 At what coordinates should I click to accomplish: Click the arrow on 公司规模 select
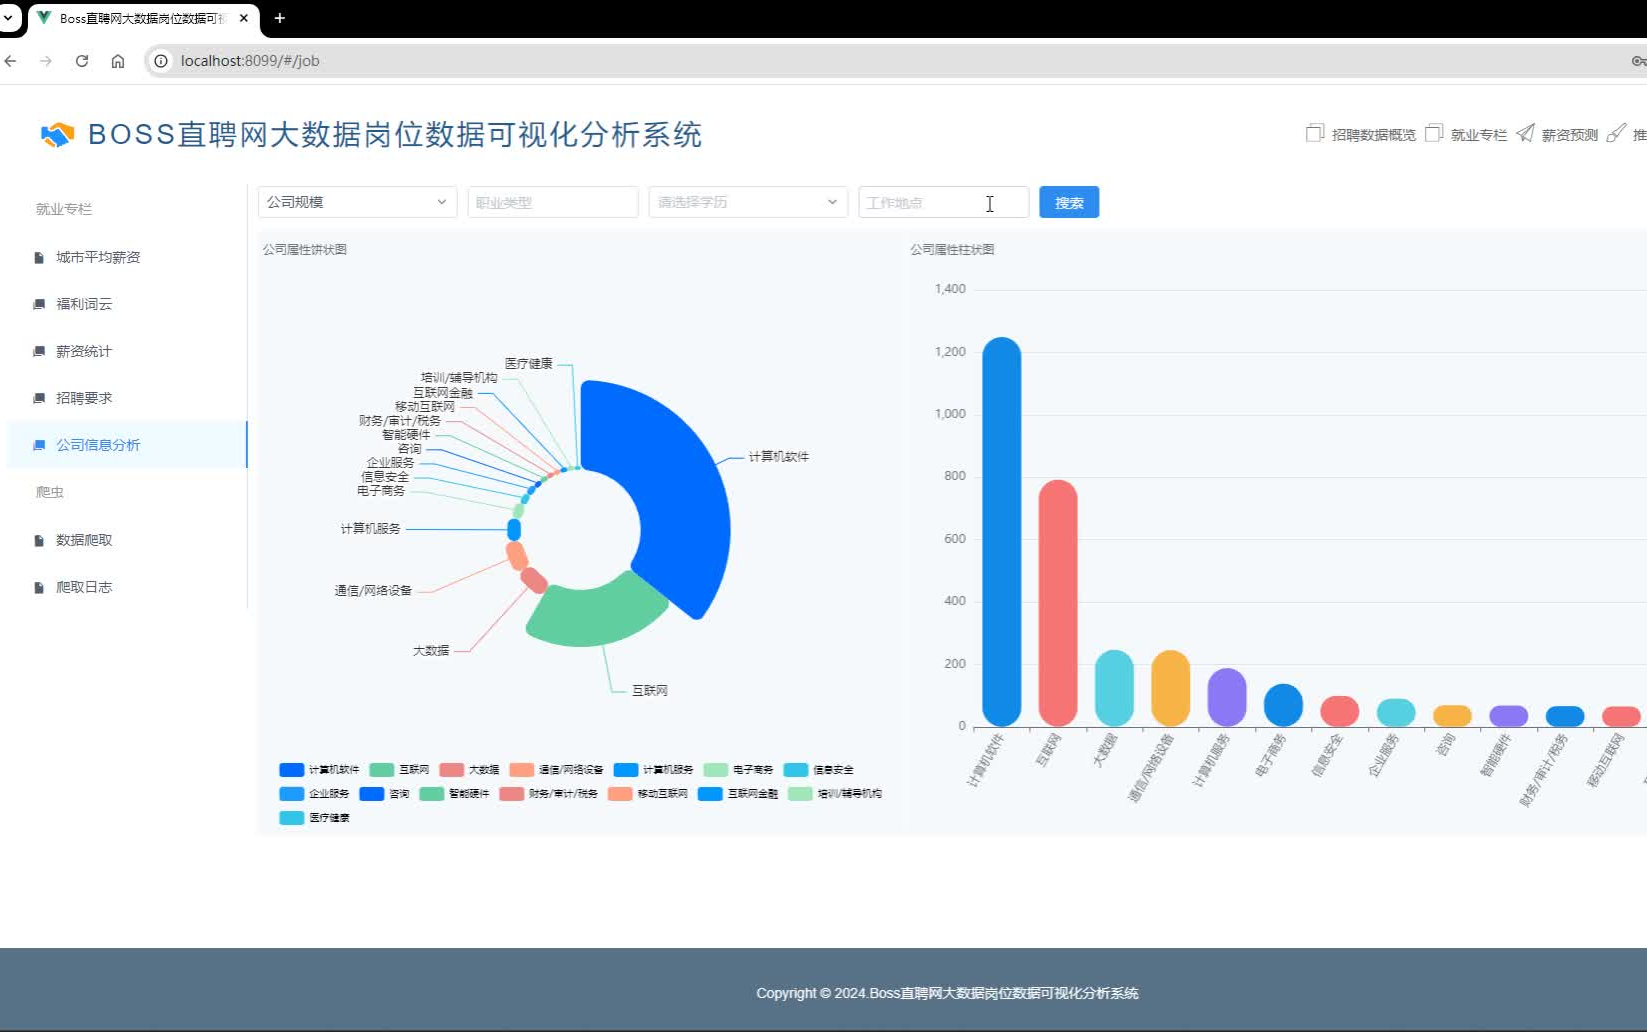coord(441,202)
